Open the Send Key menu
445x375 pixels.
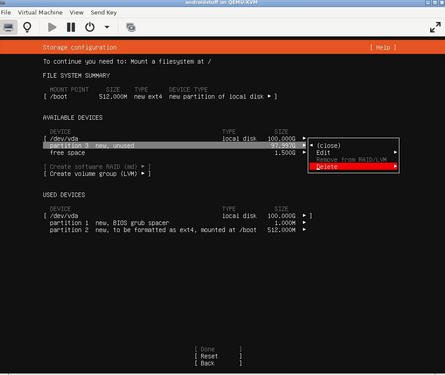coord(104,12)
